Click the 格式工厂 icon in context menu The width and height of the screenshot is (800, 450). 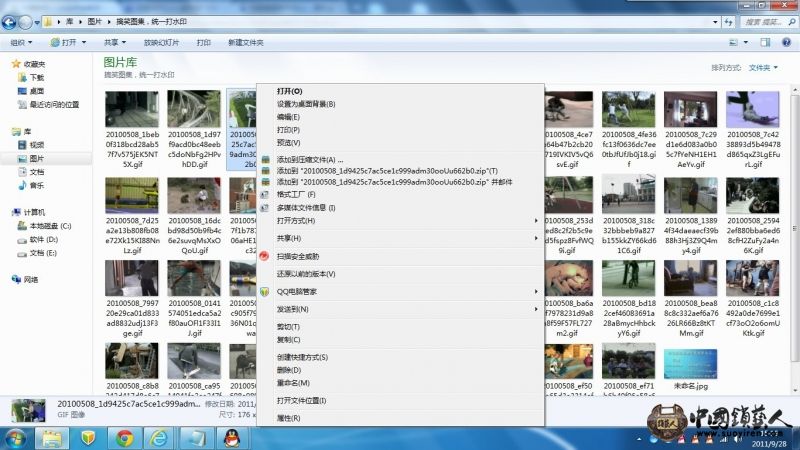pyautogui.click(x=264, y=194)
